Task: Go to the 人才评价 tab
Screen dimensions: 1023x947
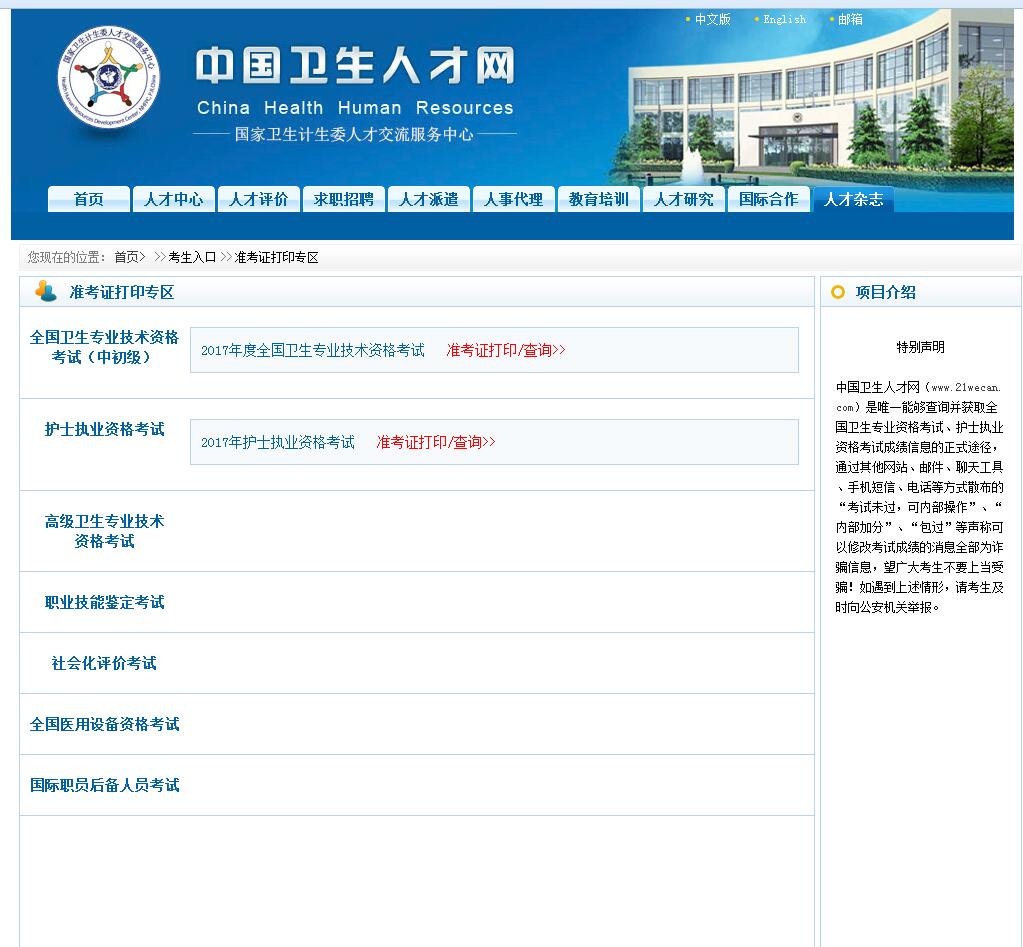Action: (258, 199)
